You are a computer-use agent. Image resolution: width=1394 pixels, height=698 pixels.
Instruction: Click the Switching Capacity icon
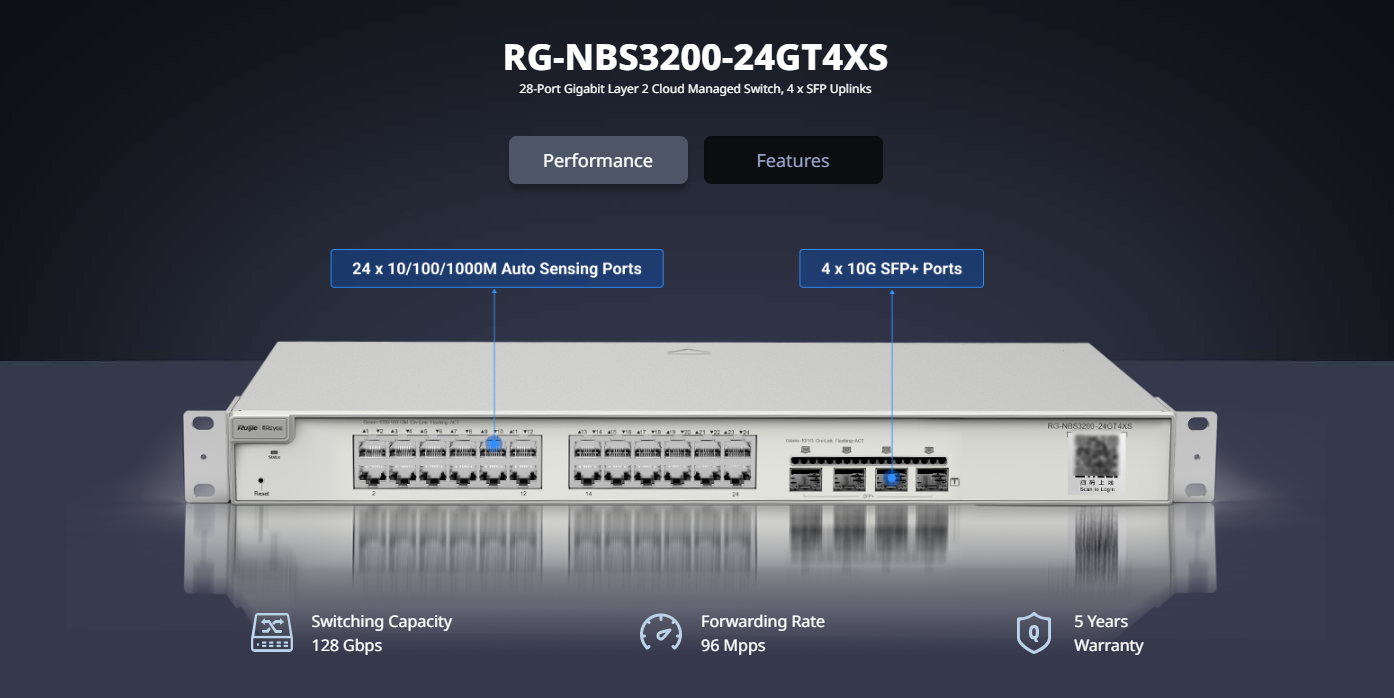[271, 633]
